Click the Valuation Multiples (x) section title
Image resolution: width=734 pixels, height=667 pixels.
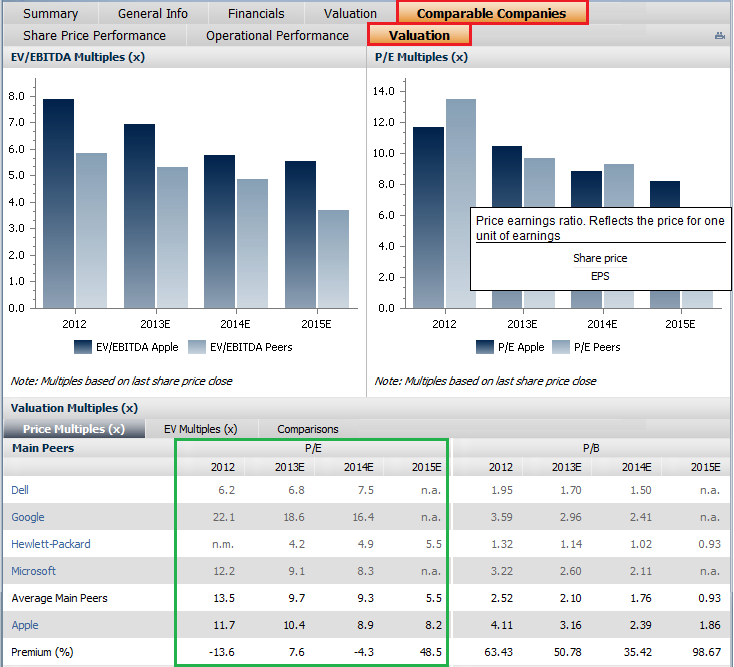pyautogui.click(x=74, y=408)
